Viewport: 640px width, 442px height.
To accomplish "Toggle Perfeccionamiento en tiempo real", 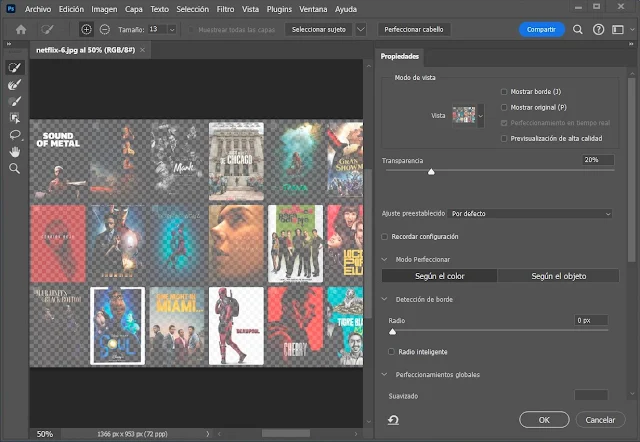I will coord(504,123).
